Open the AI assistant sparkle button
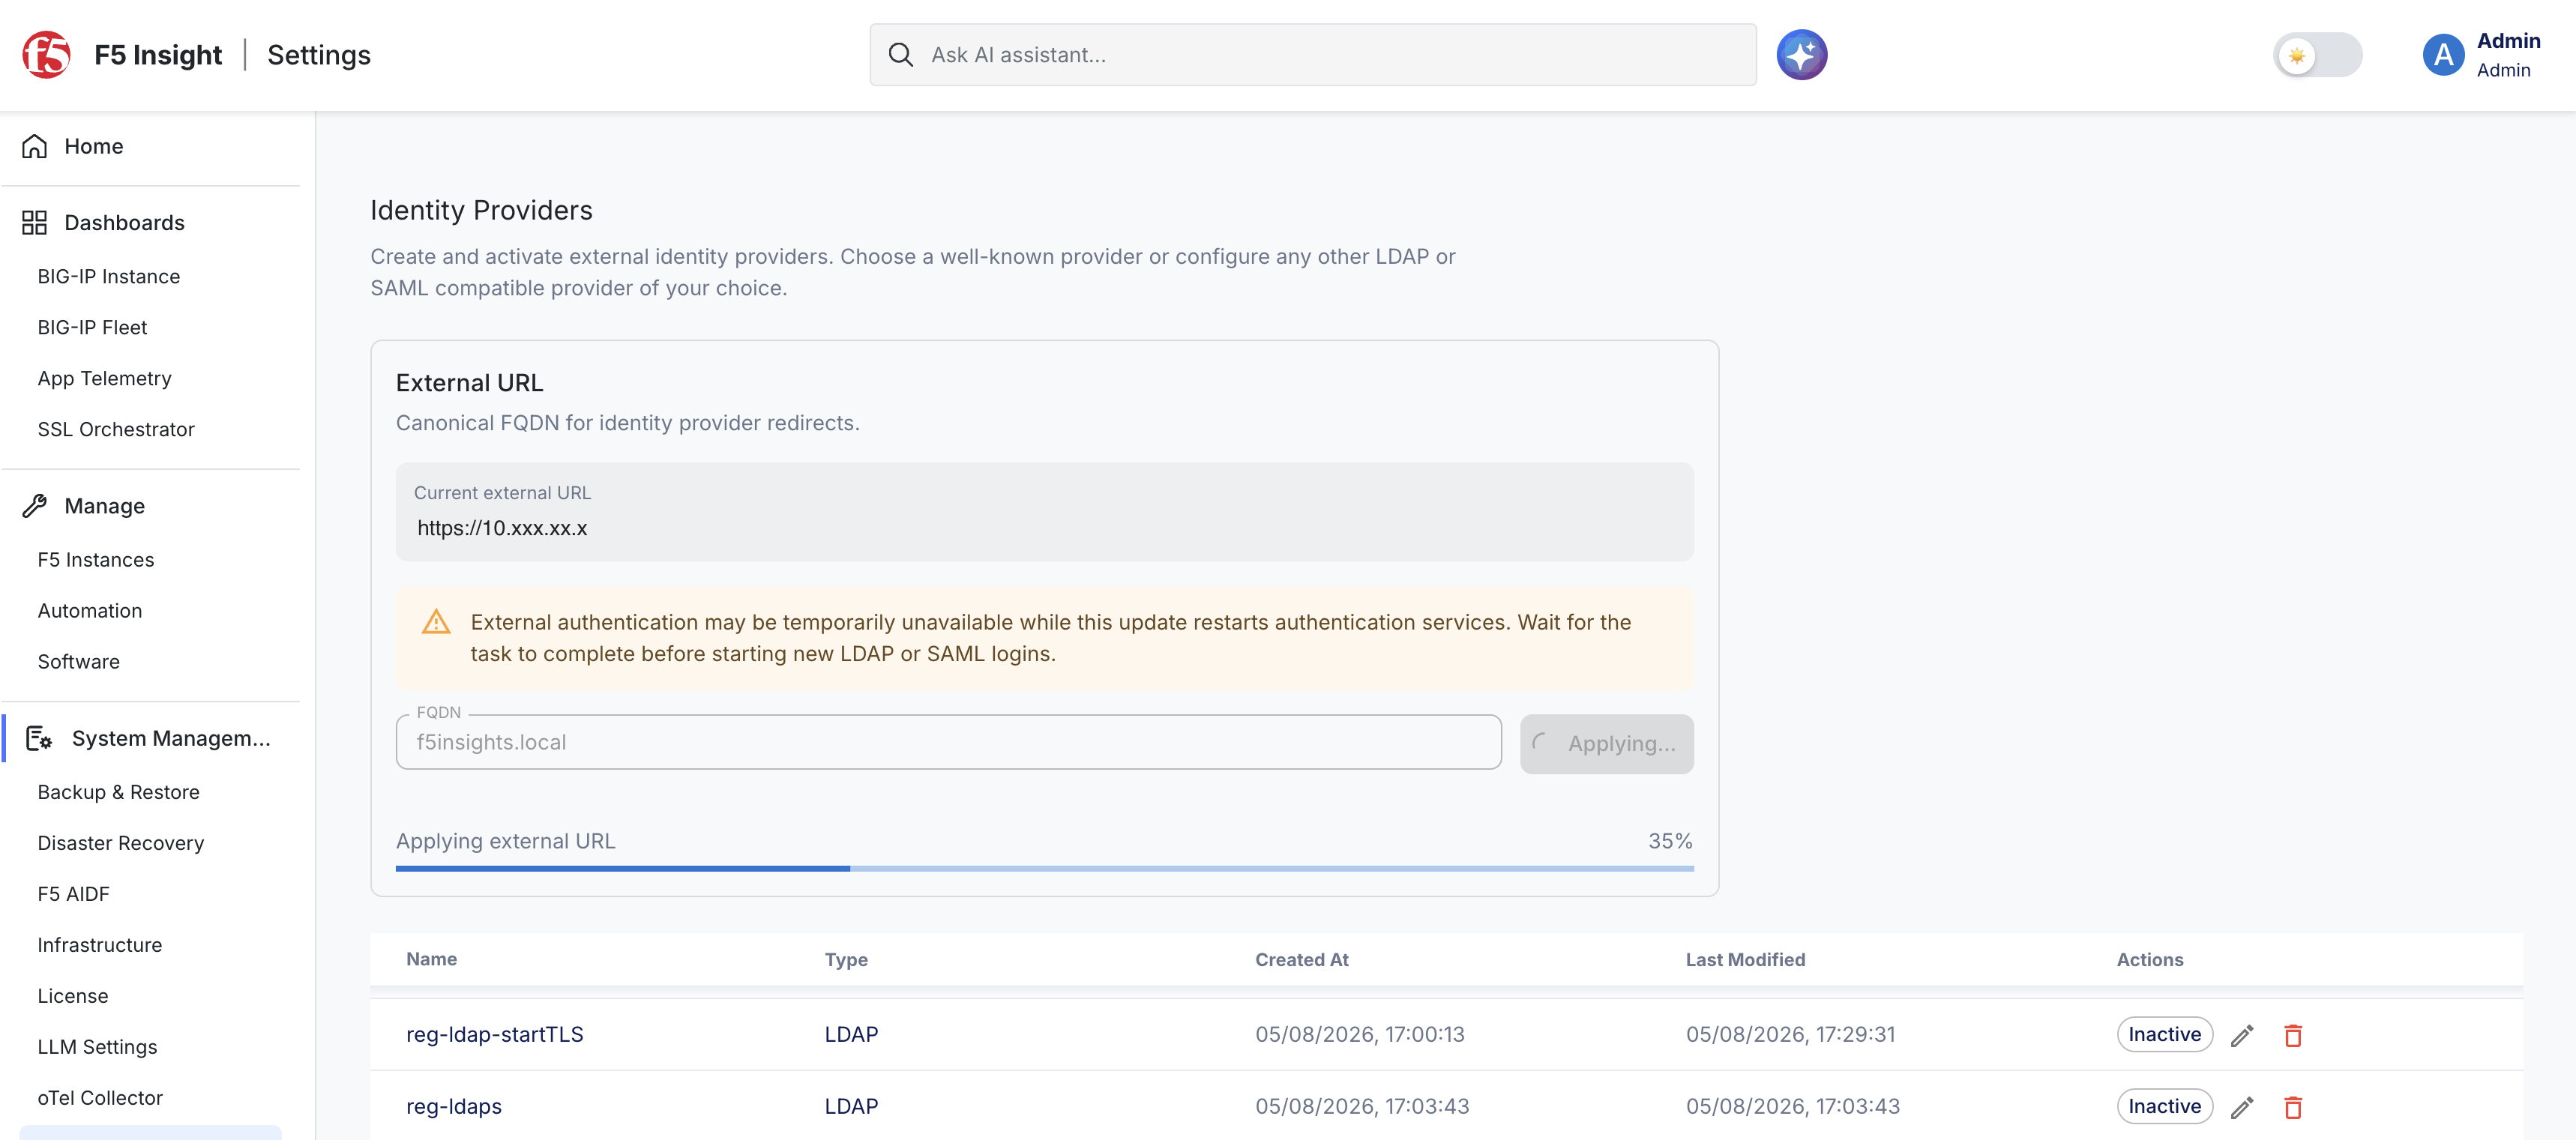Viewport: 2576px width, 1140px height. pyautogui.click(x=1801, y=55)
